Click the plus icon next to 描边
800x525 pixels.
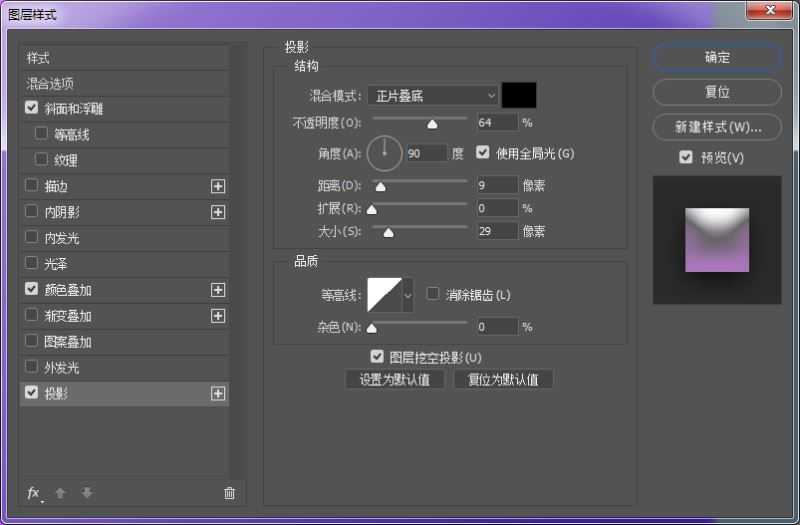coord(218,186)
